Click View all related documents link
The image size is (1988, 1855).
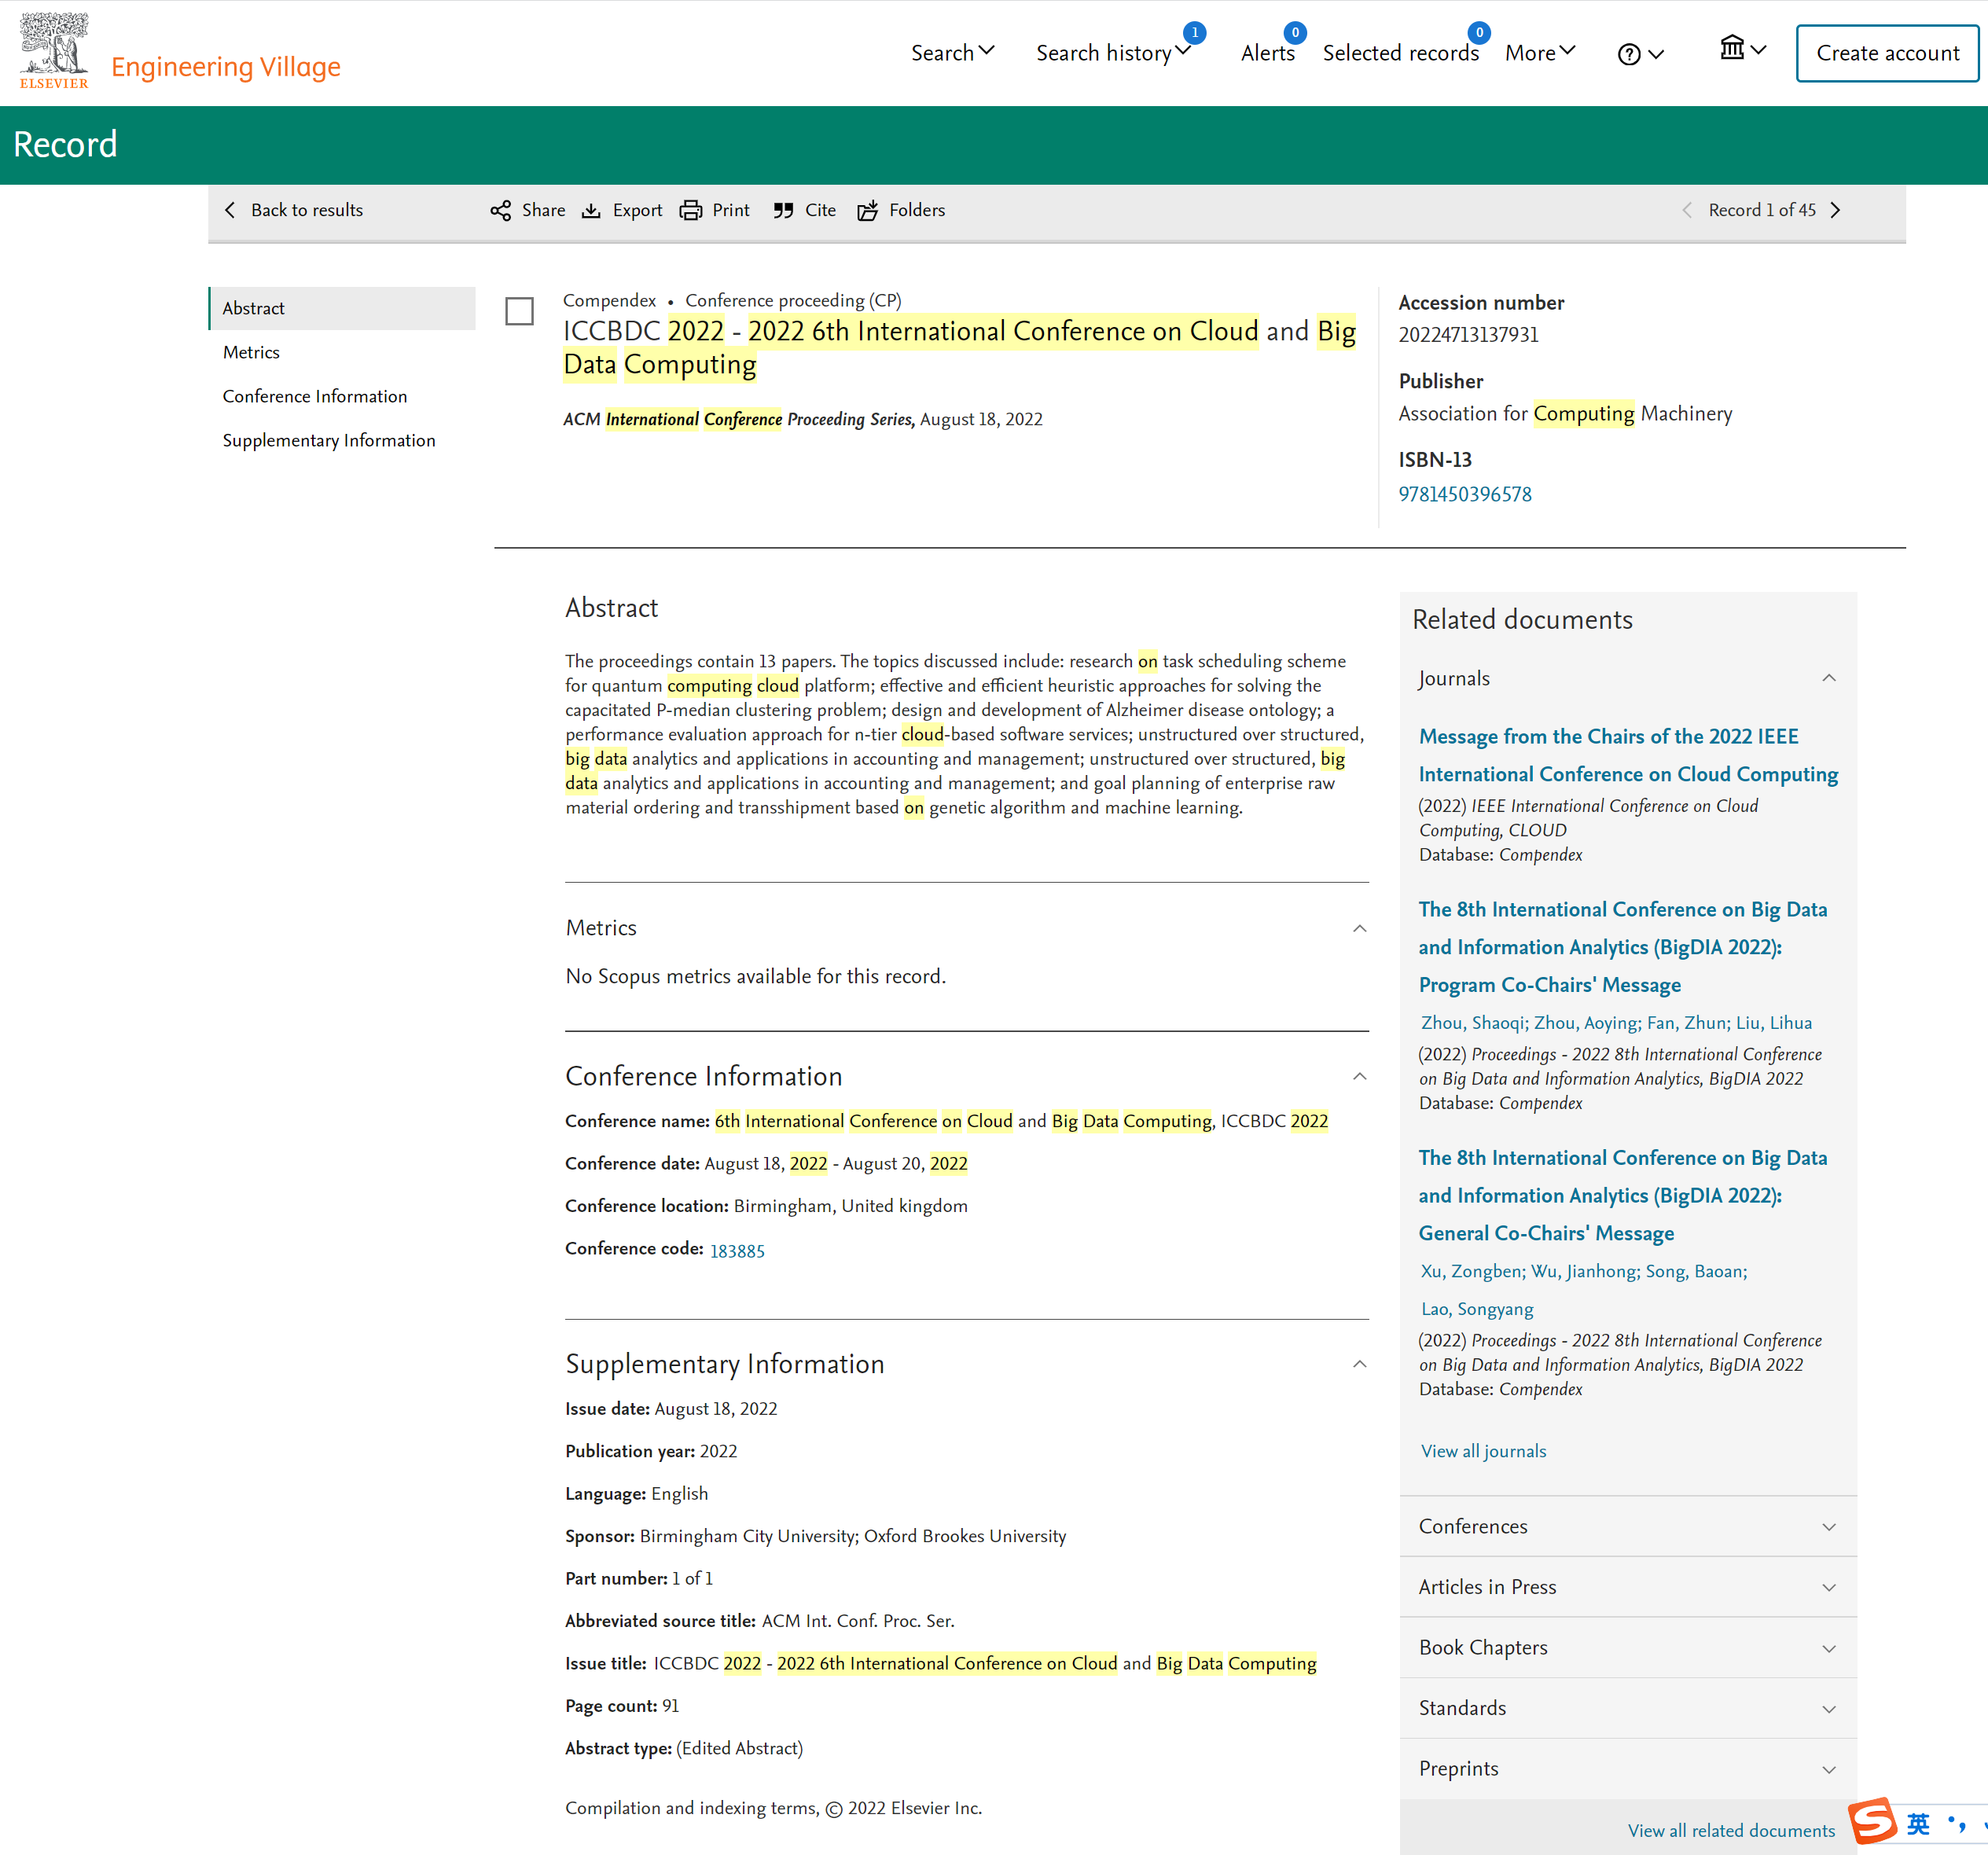click(x=1731, y=1830)
